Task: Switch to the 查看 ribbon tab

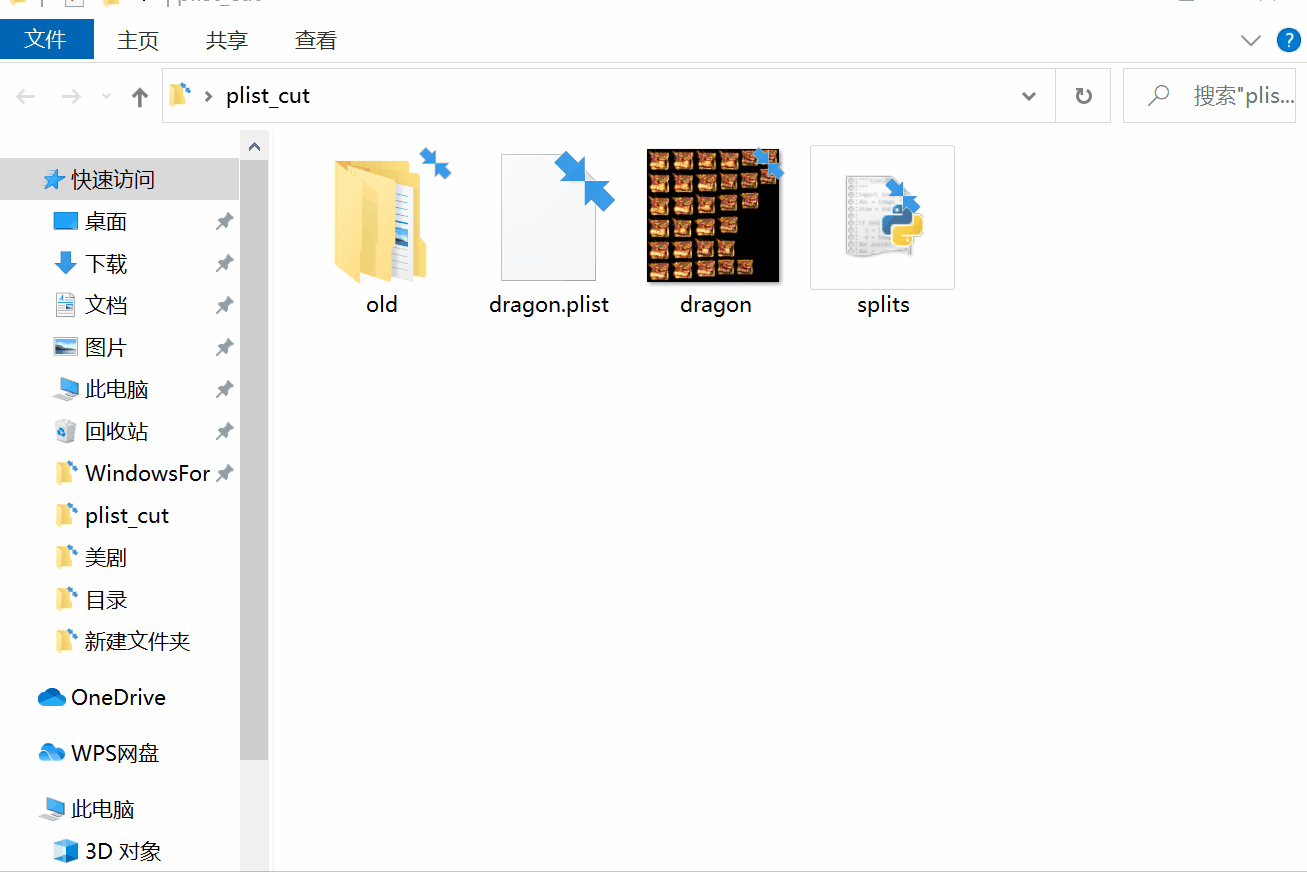Action: tap(315, 40)
